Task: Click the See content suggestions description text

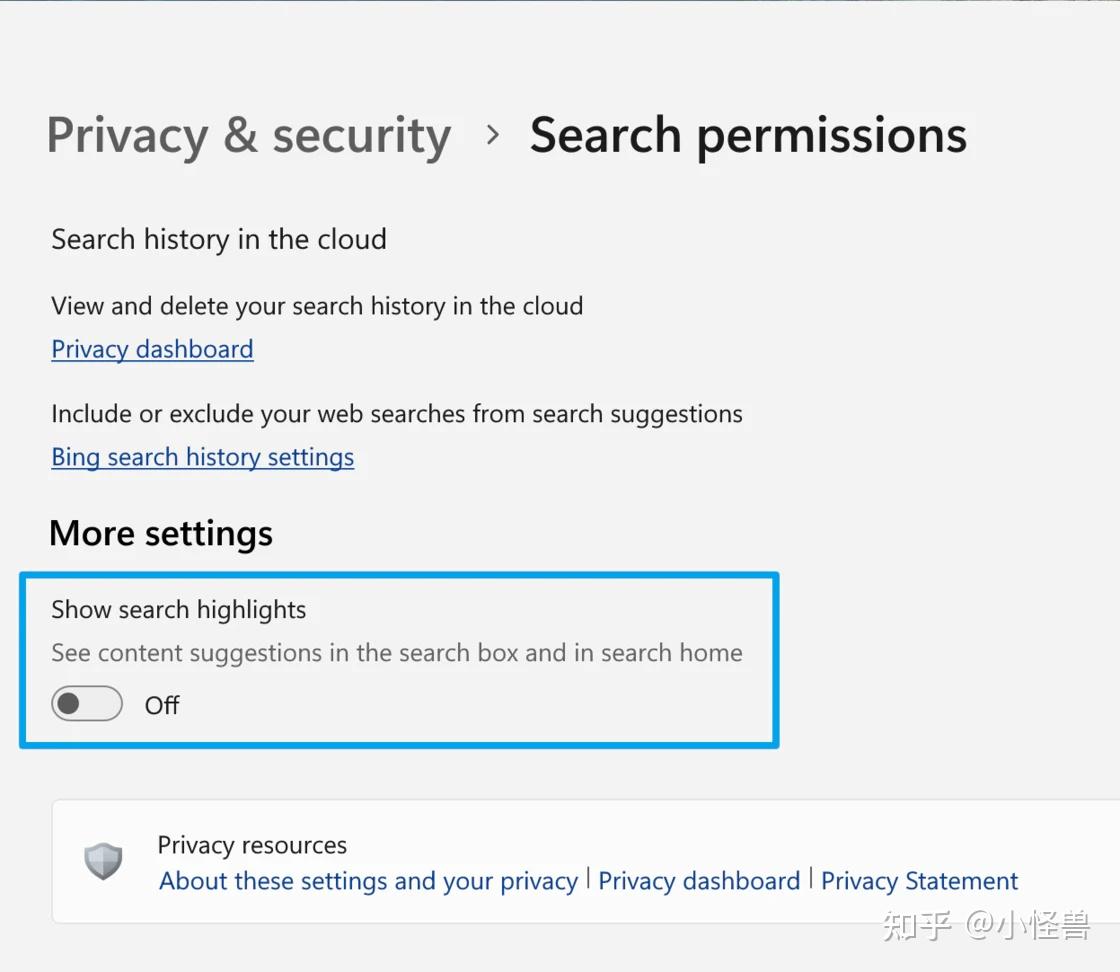Action: coord(397,653)
